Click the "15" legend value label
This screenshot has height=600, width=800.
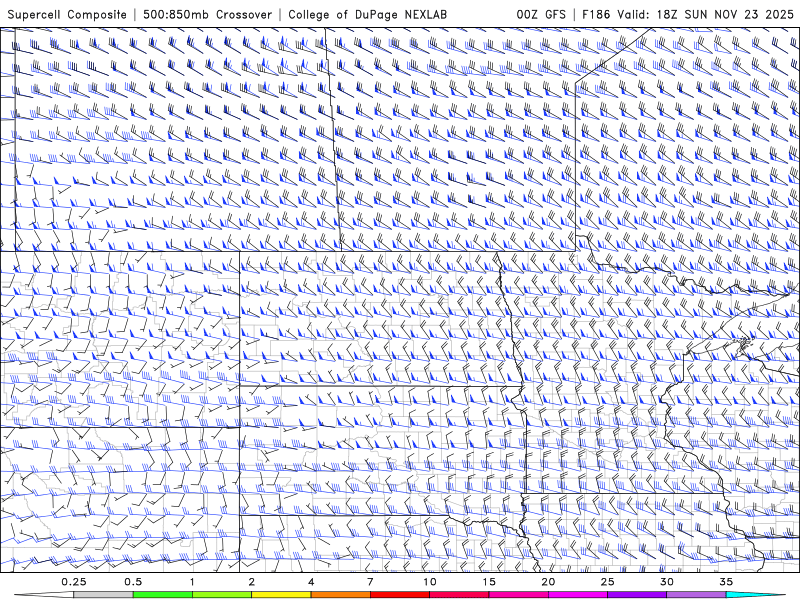pos(489,582)
